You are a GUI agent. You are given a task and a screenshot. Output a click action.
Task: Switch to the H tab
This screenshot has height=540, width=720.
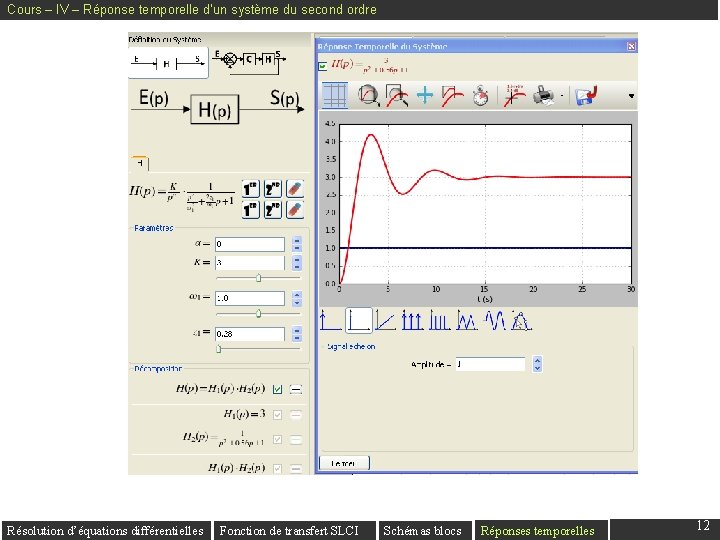[140, 163]
